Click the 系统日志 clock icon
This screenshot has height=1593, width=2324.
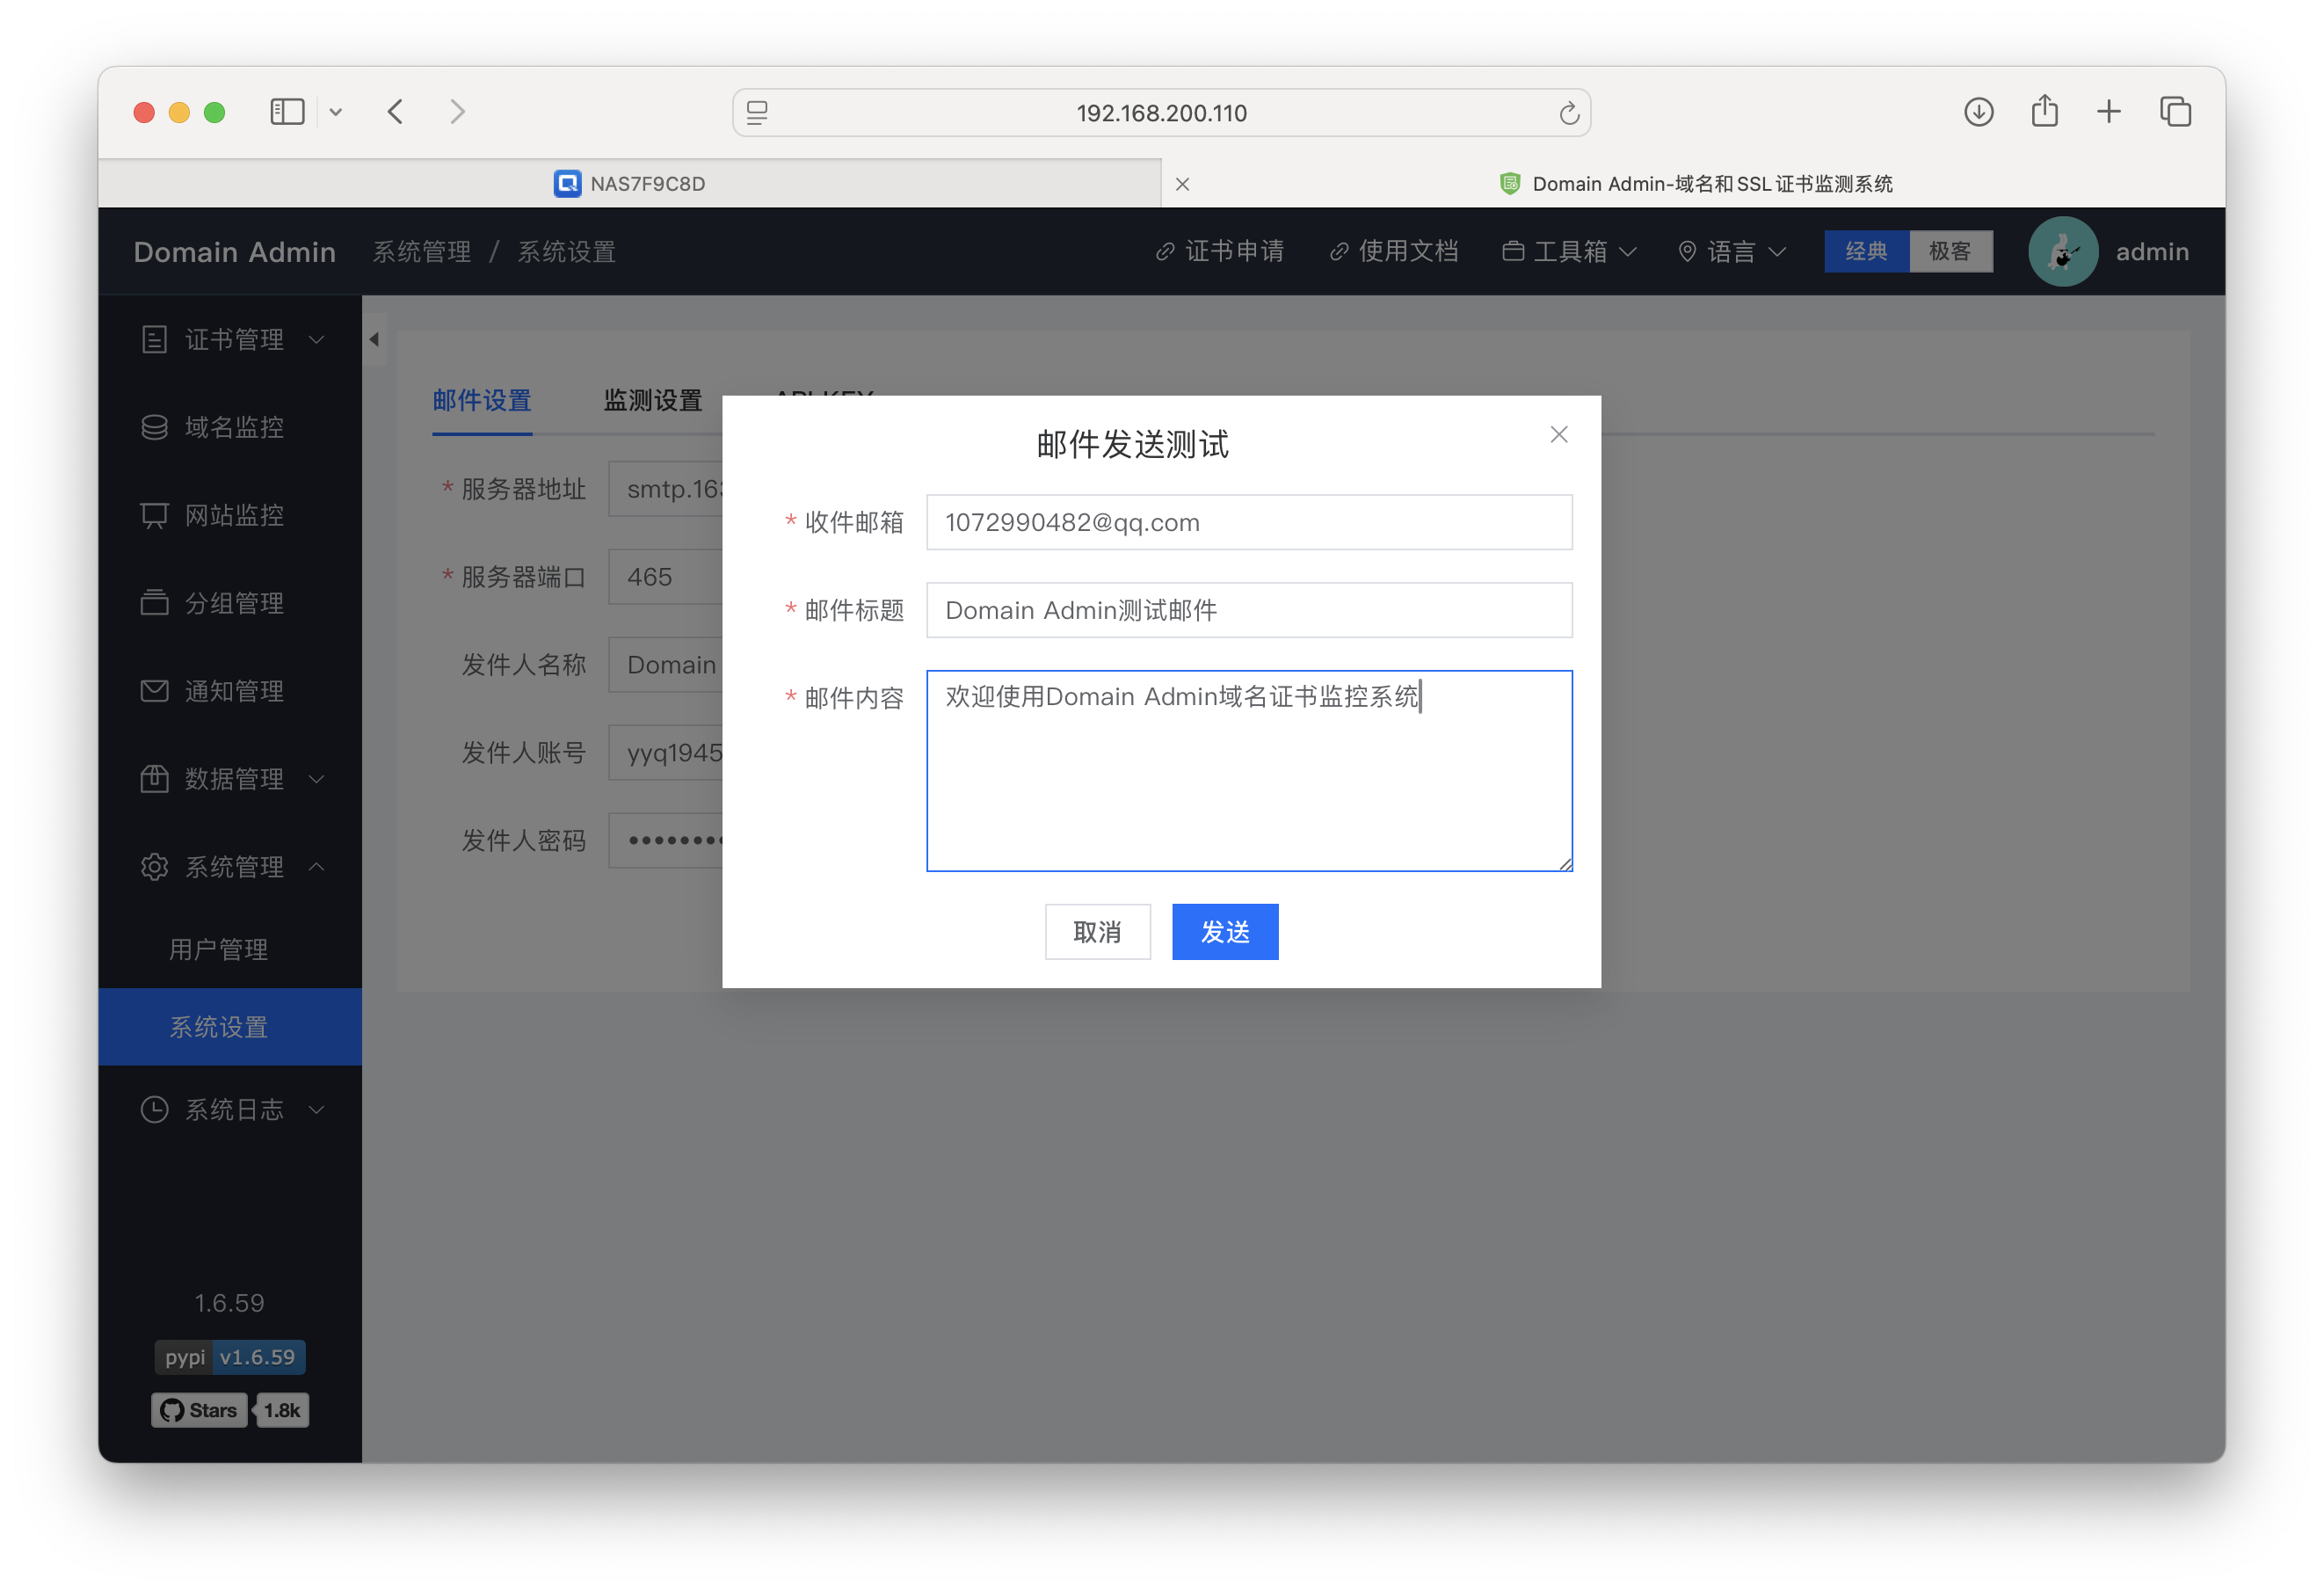click(154, 1110)
